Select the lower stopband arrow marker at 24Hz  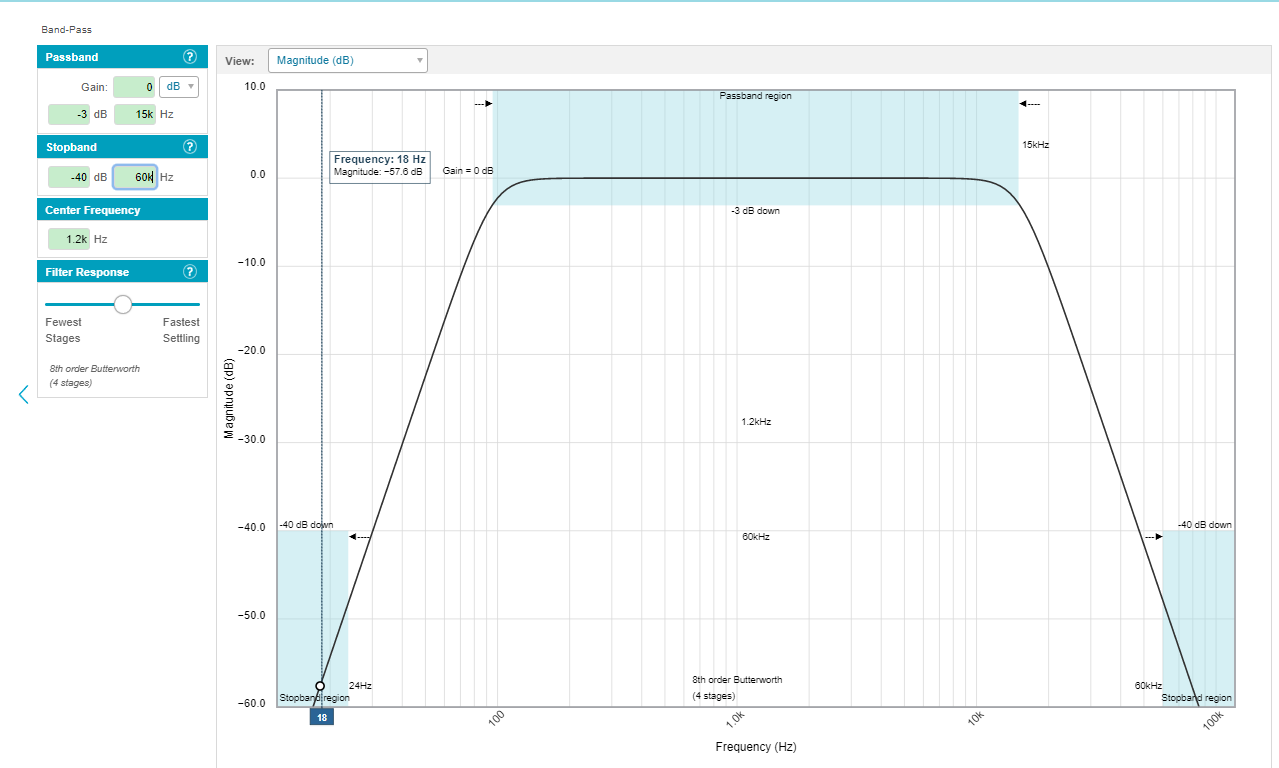[359, 537]
